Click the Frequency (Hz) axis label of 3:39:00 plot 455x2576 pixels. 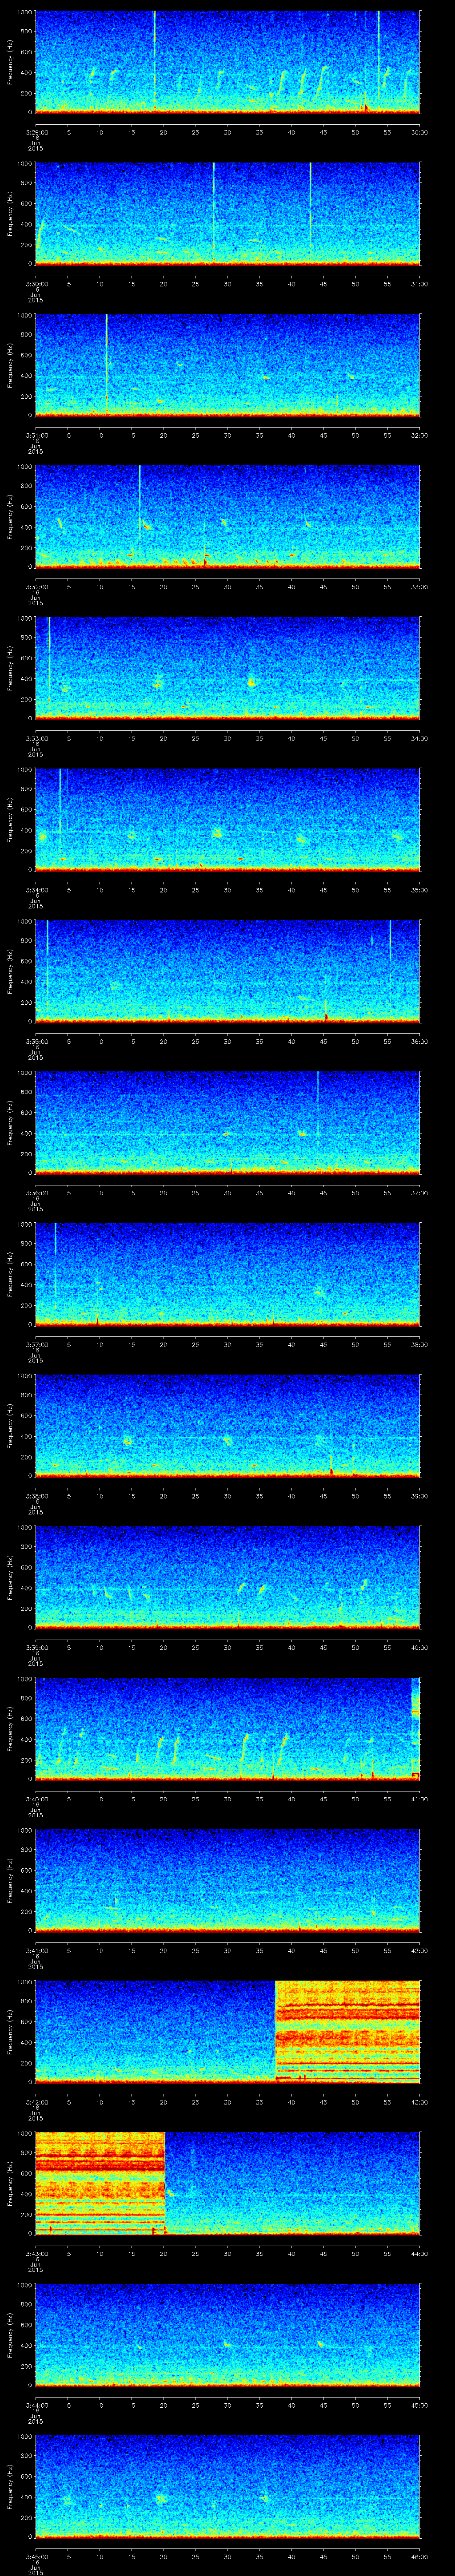coord(10,1577)
